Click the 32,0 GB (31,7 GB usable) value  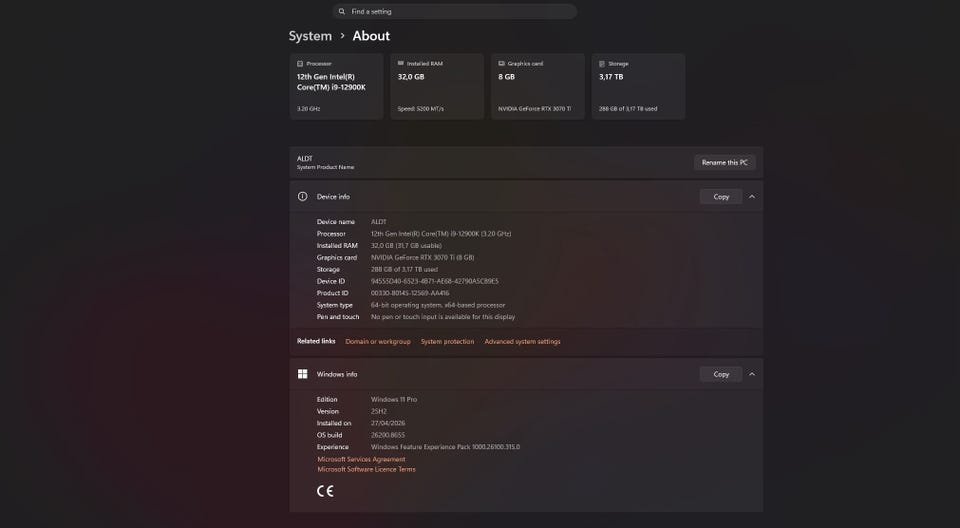pos(406,246)
